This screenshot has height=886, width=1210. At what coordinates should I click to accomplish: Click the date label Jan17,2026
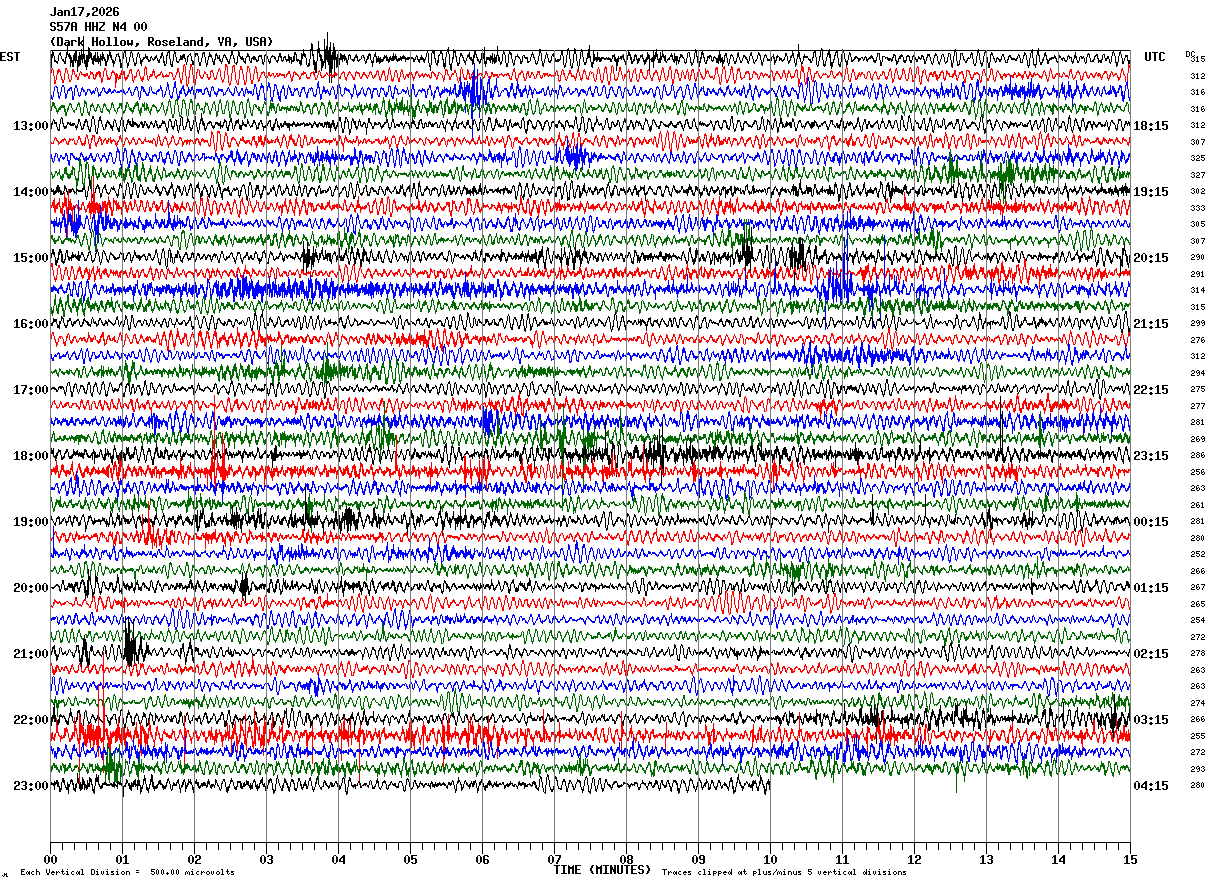tap(84, 12)
